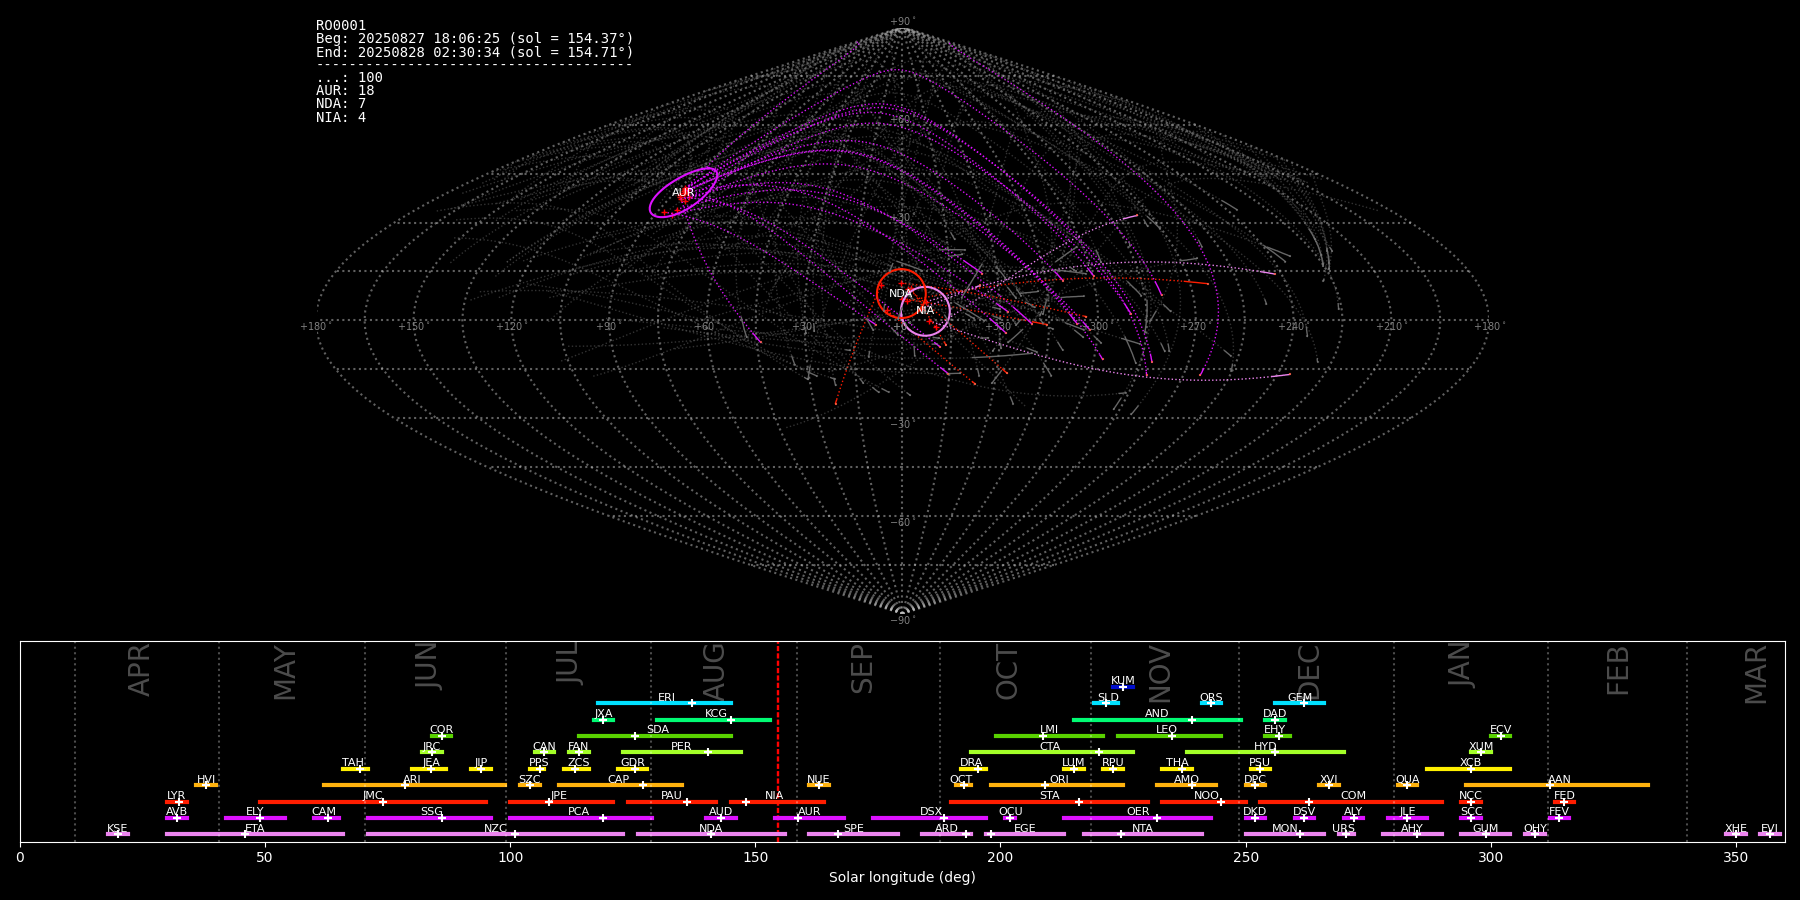This screenshot has height=900, width=1800.
Task: Select the SPE shower bar in timeline
Action: (853, 834)
